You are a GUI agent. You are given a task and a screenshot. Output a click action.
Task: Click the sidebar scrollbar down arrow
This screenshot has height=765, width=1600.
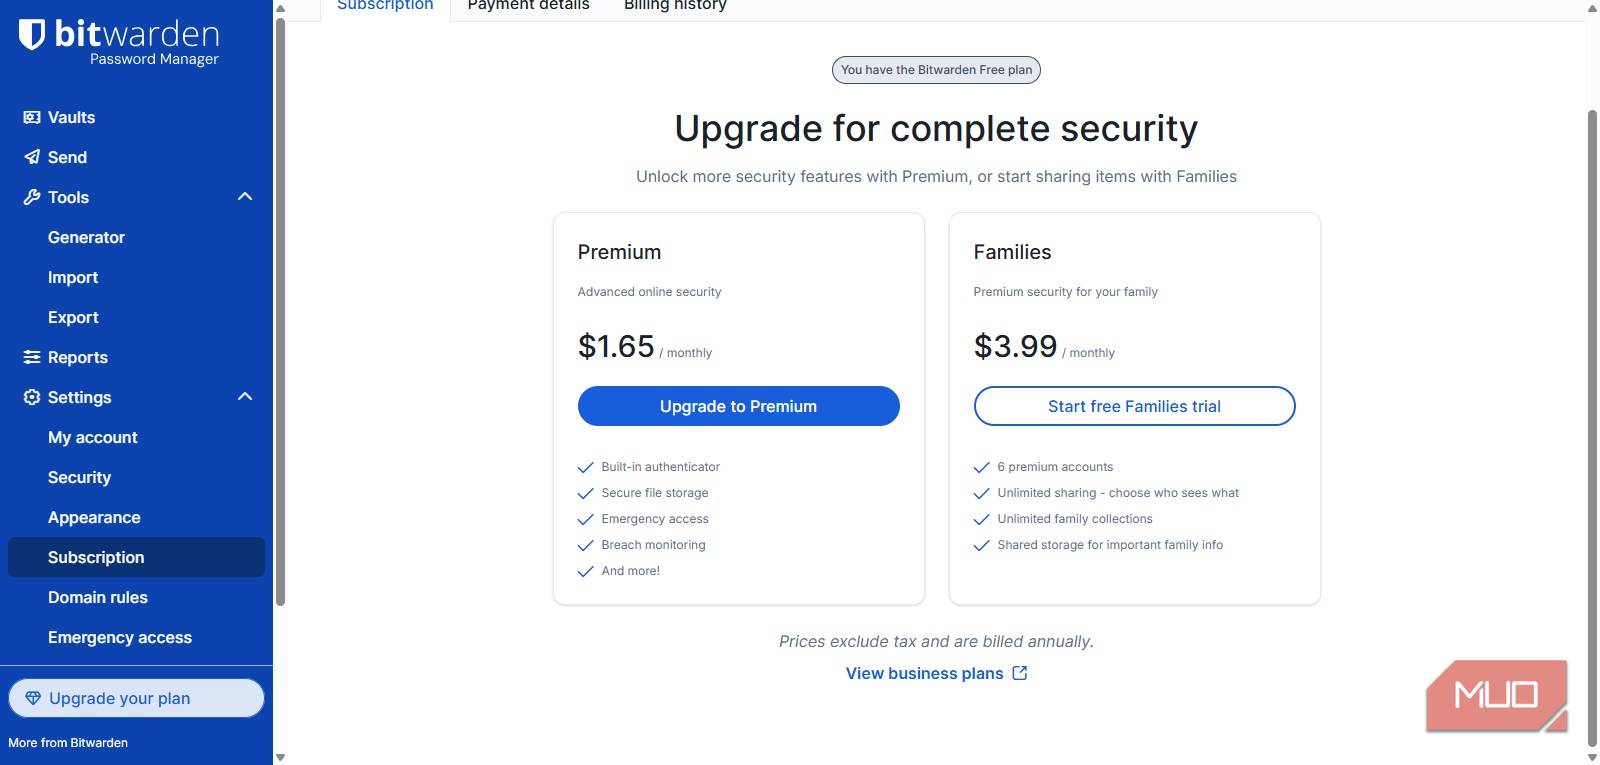point(280,757)
